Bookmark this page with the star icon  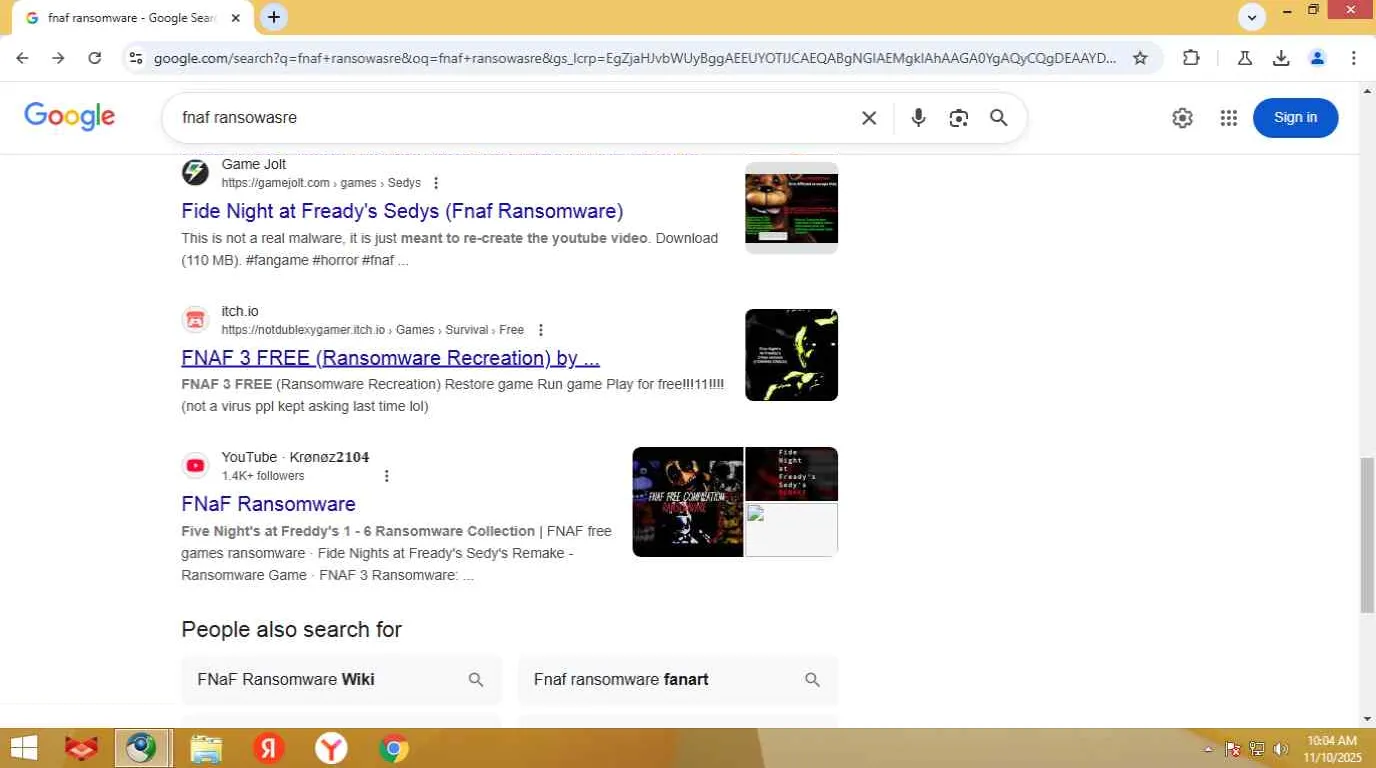click(1140, 58)
